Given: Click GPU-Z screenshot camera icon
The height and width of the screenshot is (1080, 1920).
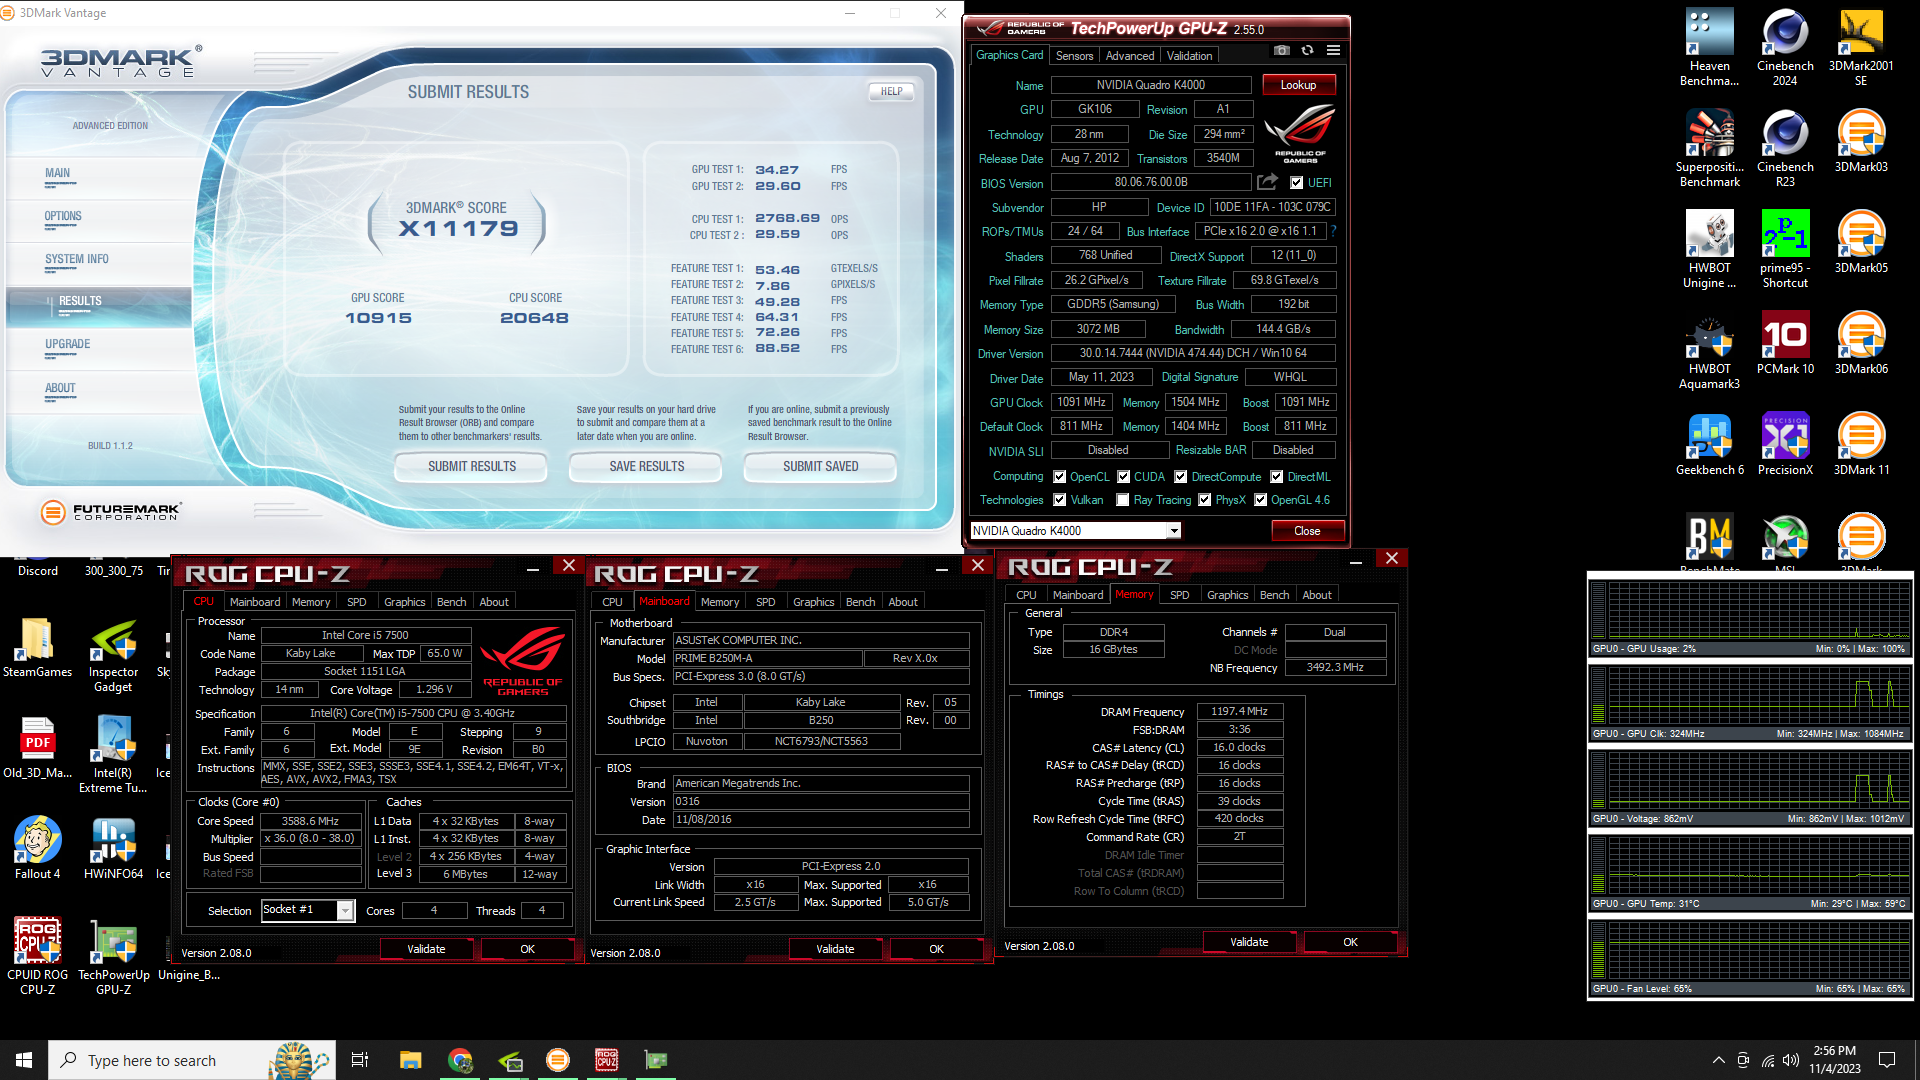Looking at the screenshot, I should [x=1282, y=50].
